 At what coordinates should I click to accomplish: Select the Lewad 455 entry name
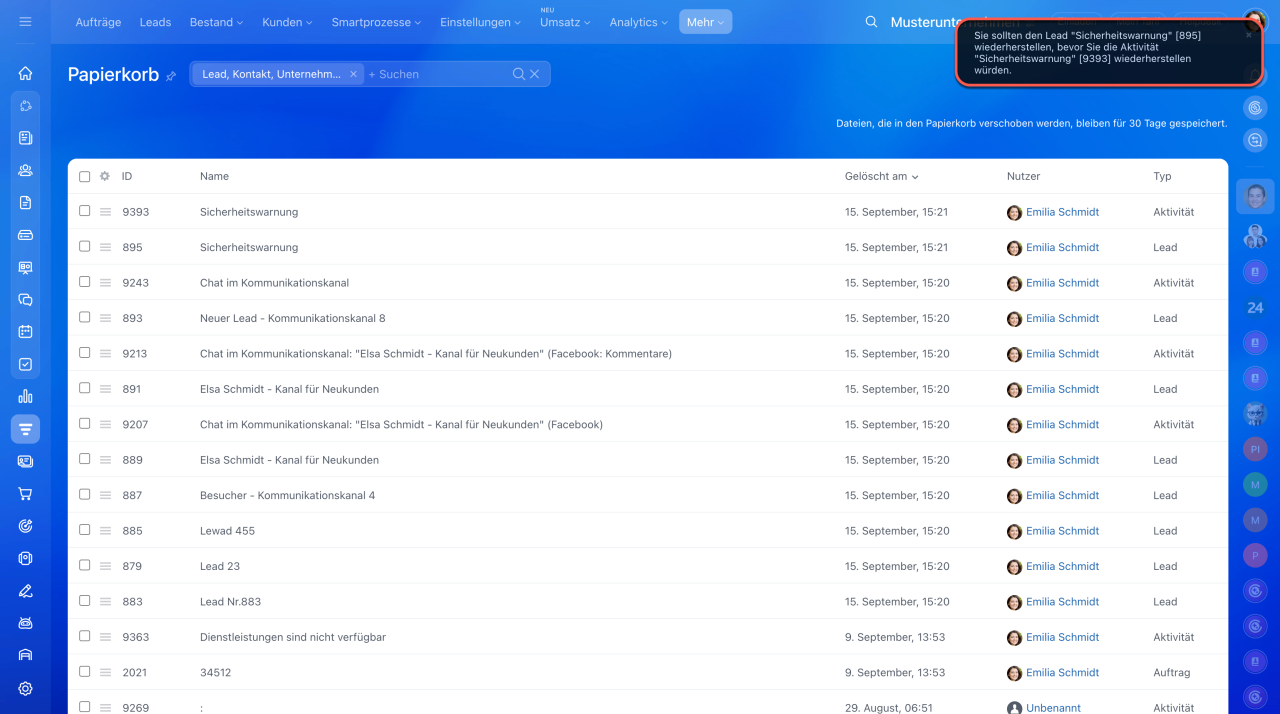click(x=227, y=531)
